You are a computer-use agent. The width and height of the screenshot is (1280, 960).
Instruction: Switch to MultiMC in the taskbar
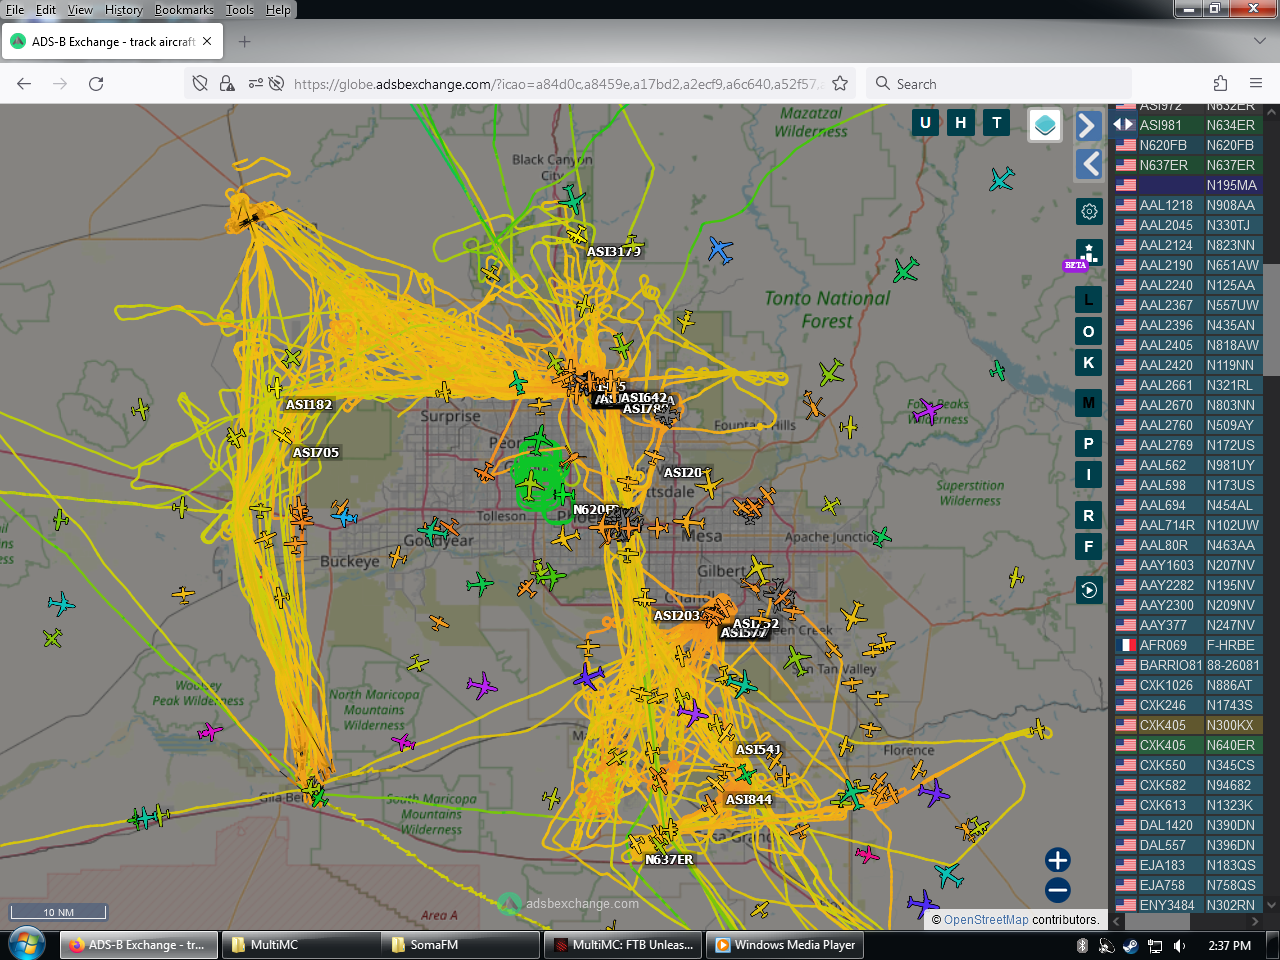tap(299, 945)
